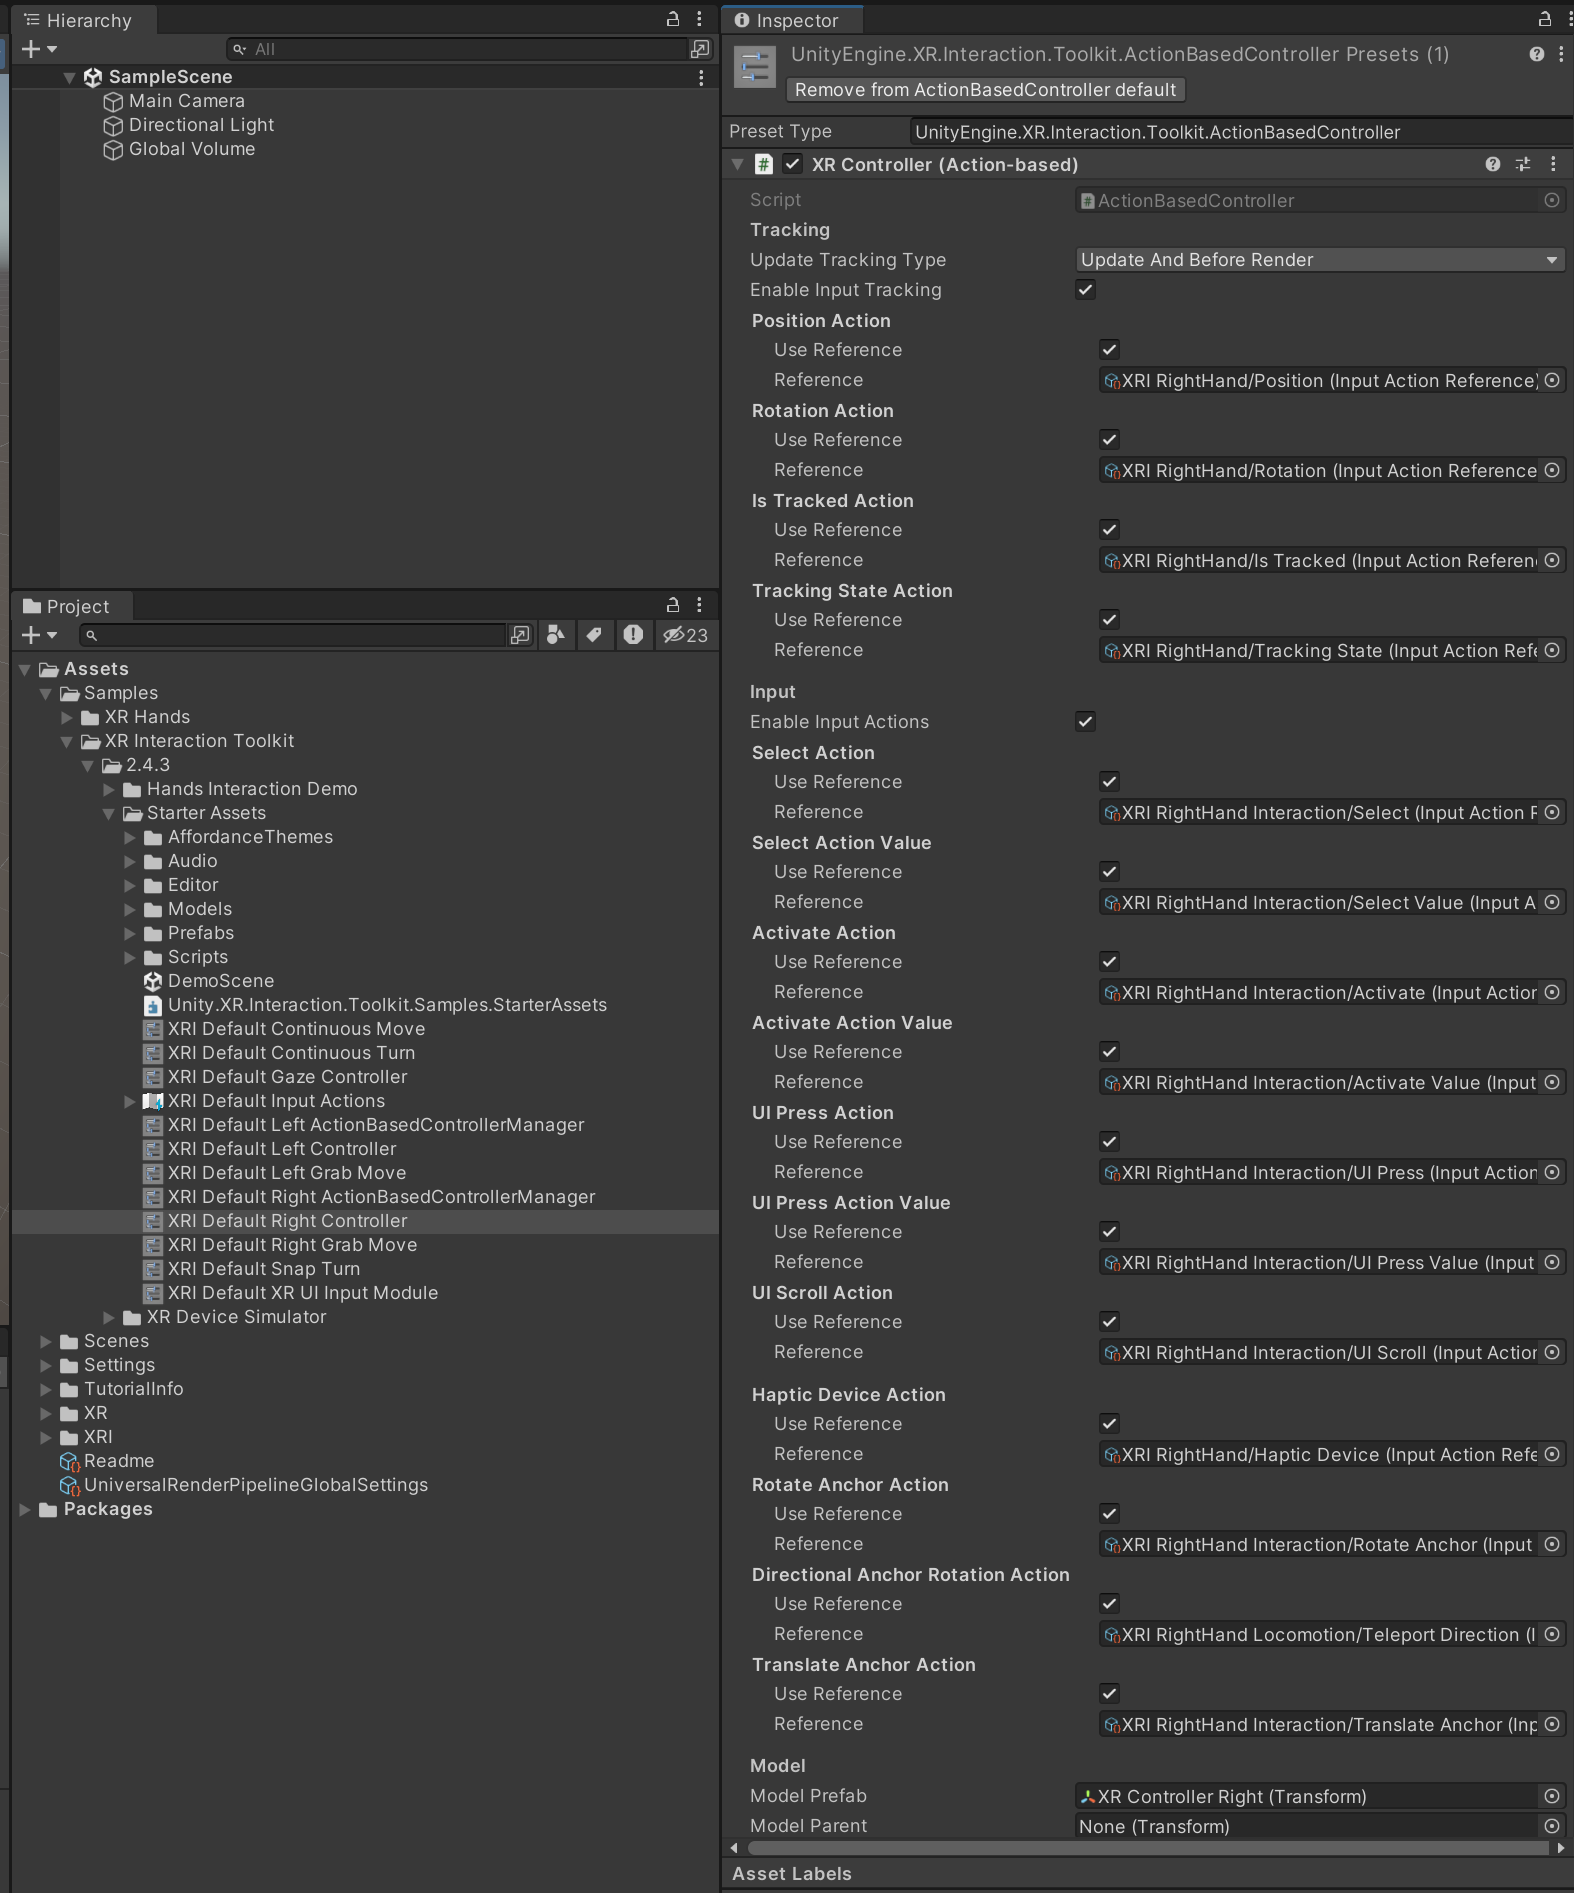Click object picker for Haptic Device Reference

pos(1552,1454)
